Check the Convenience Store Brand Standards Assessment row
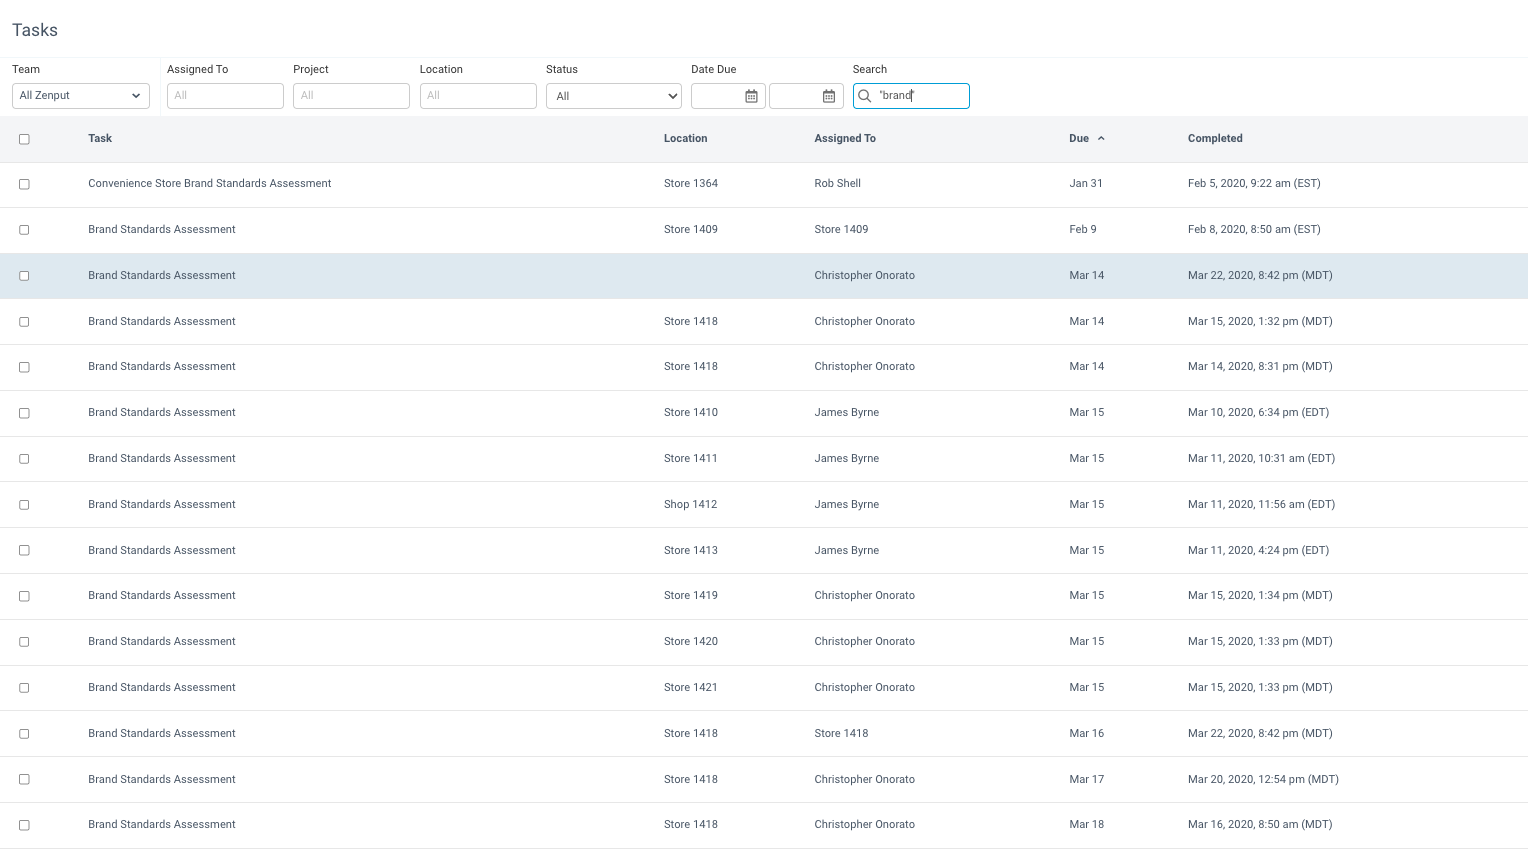The width and height of the screenshot is (1528, 849). coord(24,184)
